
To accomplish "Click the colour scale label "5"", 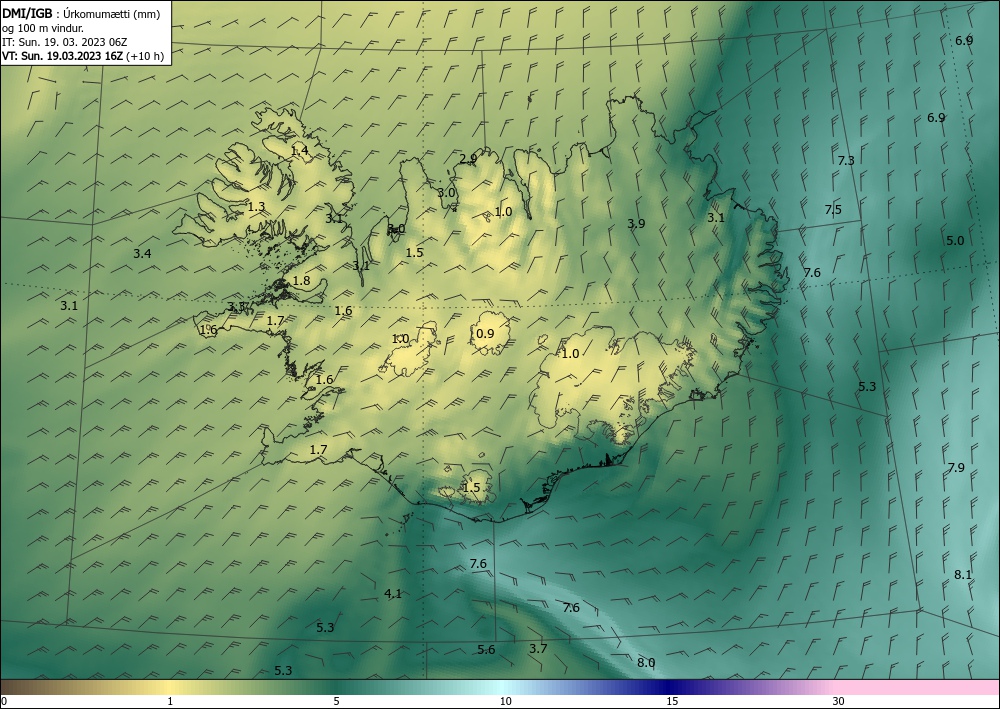I will click(336, 702).
